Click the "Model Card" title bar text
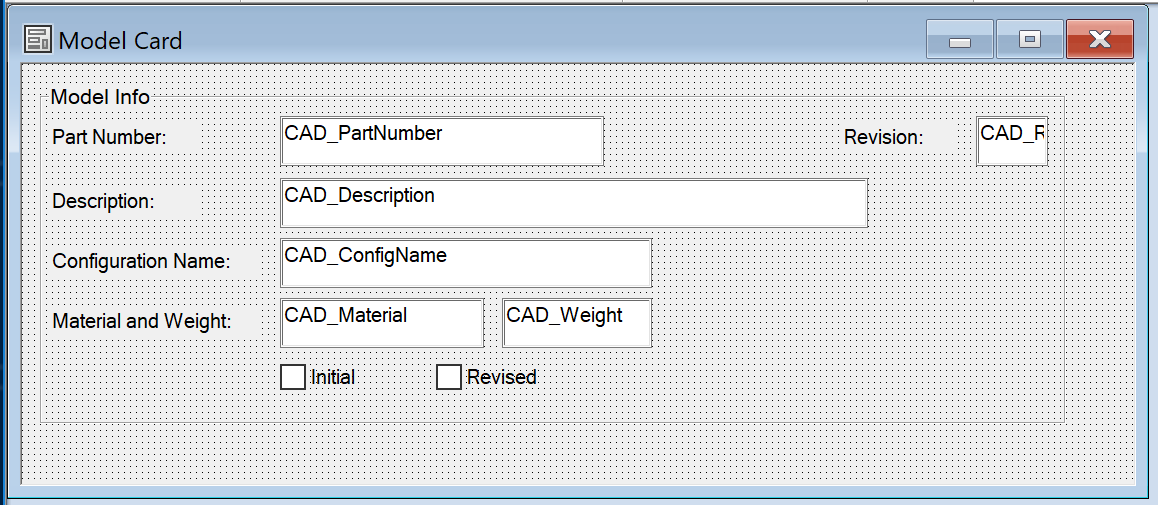1158x505 pixels. (120, 41)
